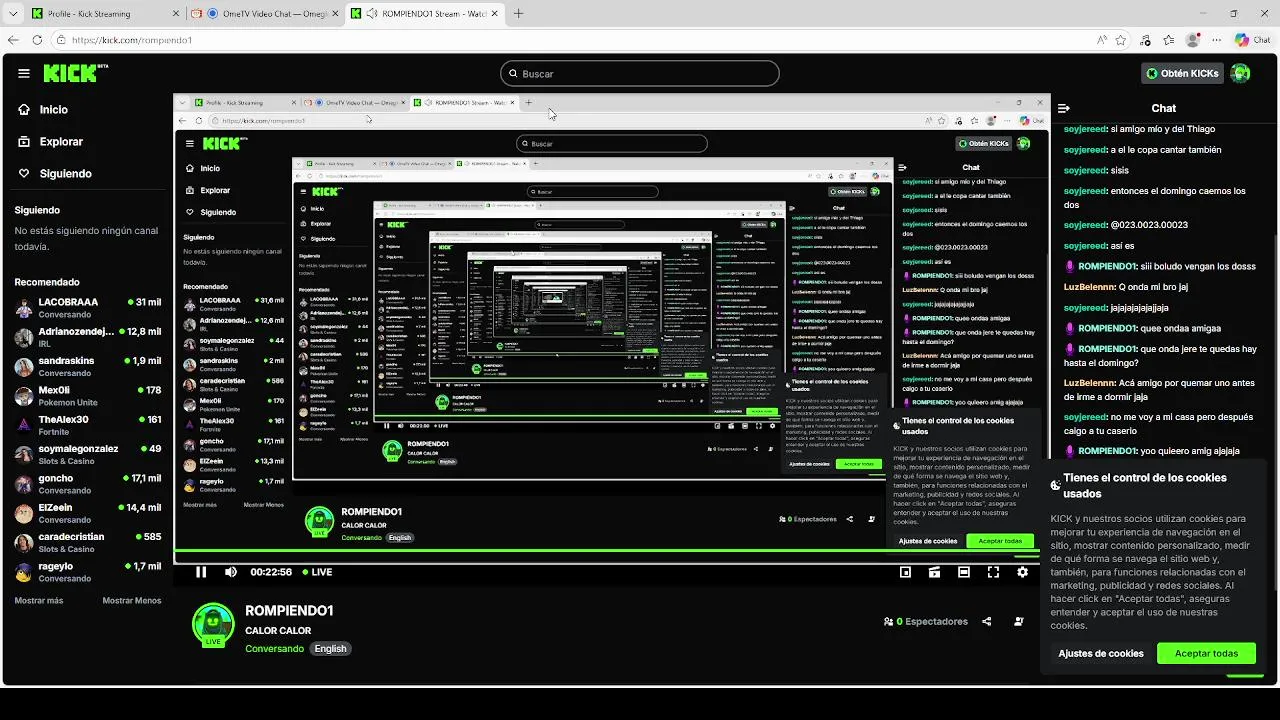Click the user icon right of share icon

coord(1019,621)
